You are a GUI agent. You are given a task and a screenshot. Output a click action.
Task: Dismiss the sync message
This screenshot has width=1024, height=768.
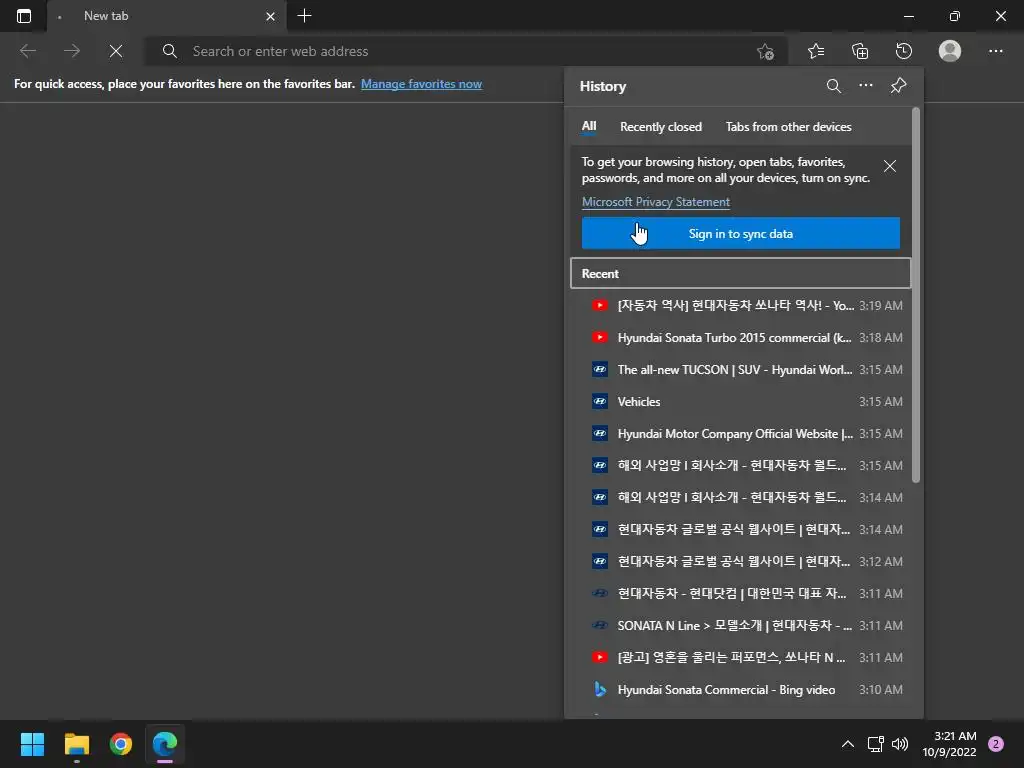(x=889, y=167)
